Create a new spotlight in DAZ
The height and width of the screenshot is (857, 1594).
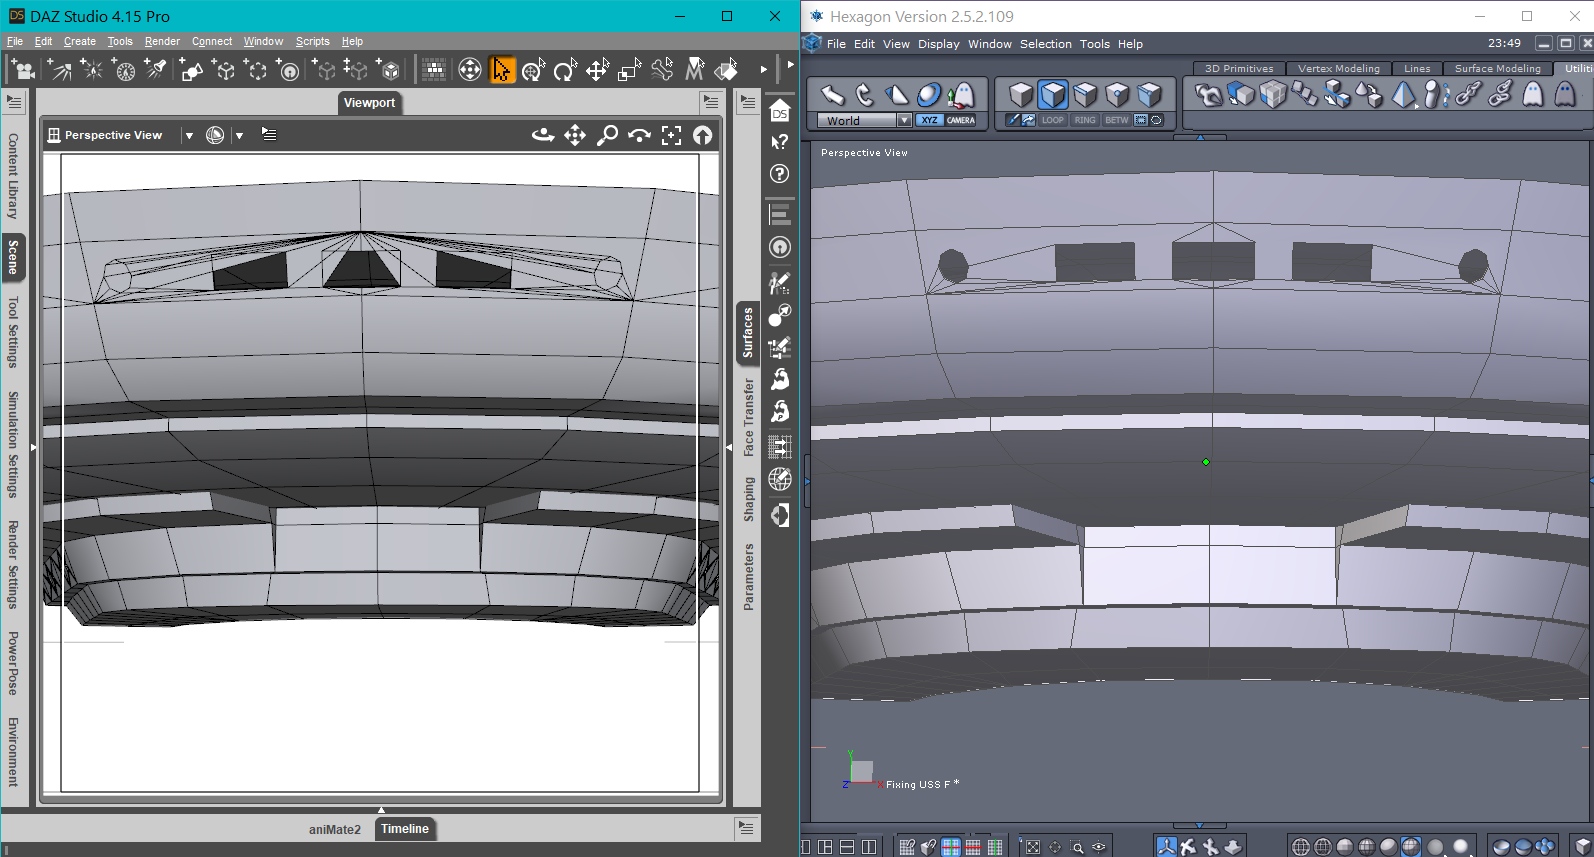[x=157, y=70]
